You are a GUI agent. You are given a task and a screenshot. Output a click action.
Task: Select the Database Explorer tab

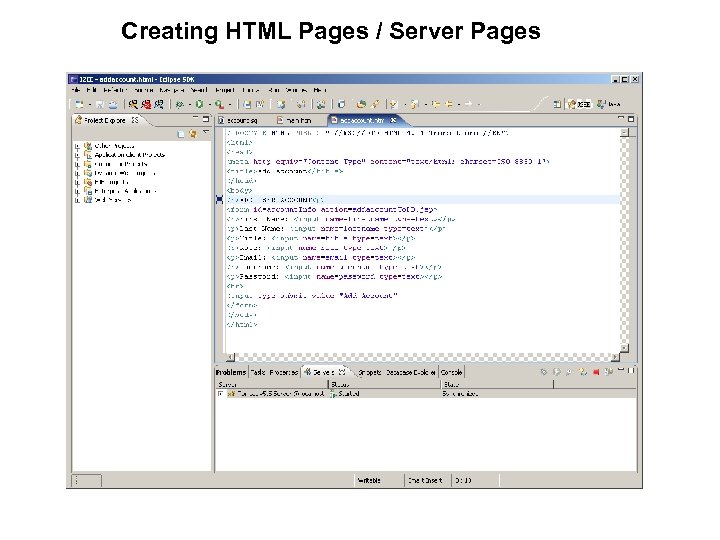(411, 372)
